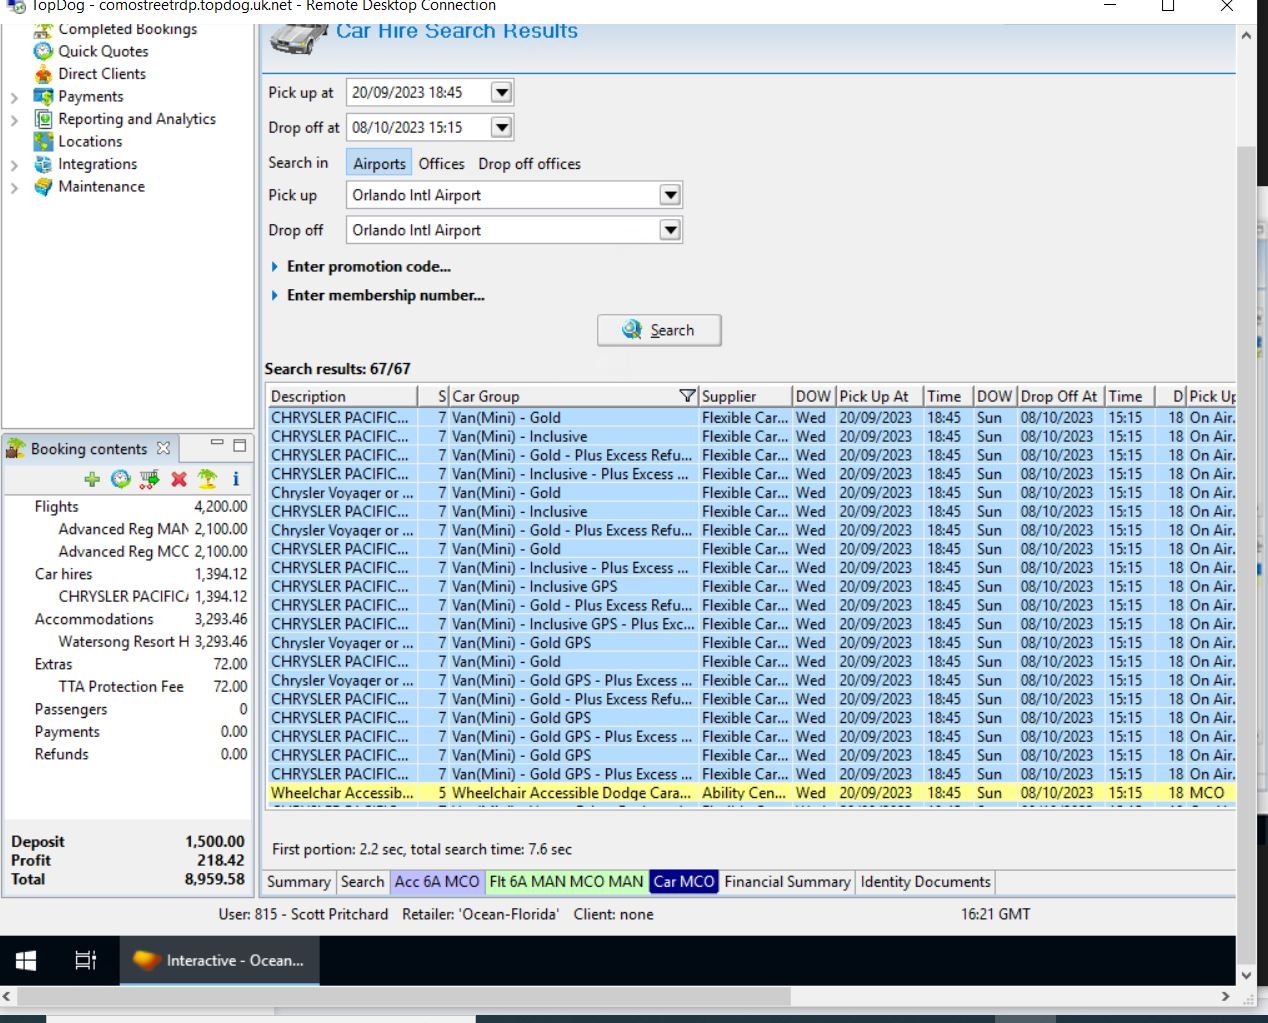This screenshot has height=1023, width=1268.
Task: Expand the Maintenance tree node
Action: click(14, 187)
